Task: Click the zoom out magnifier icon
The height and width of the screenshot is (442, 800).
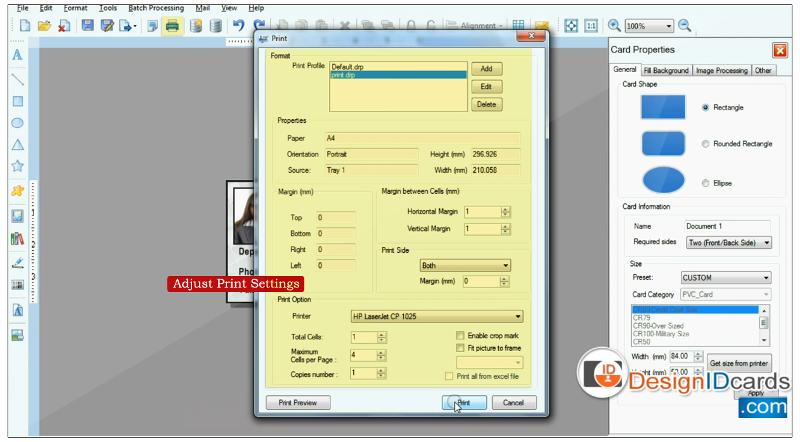Action: [x=684, y=26]
